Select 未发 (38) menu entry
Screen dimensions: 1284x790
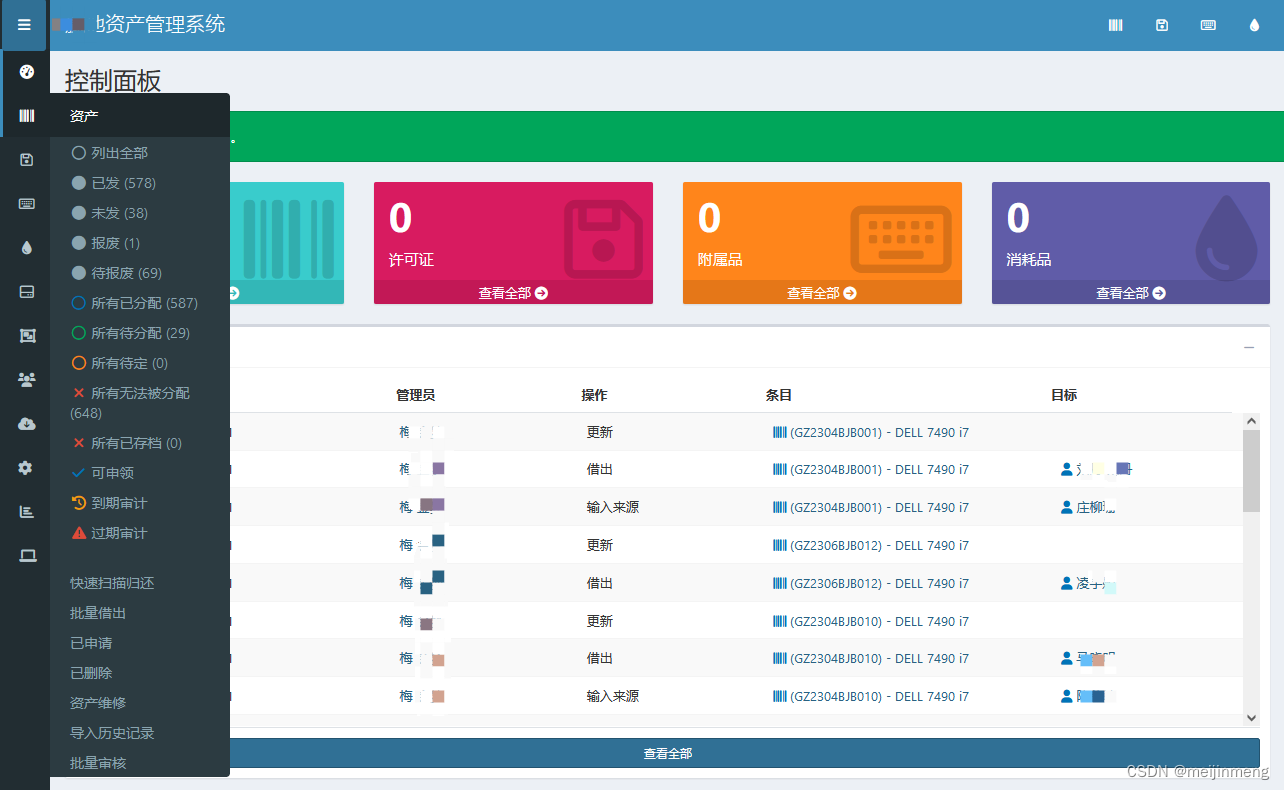point(110,213)
